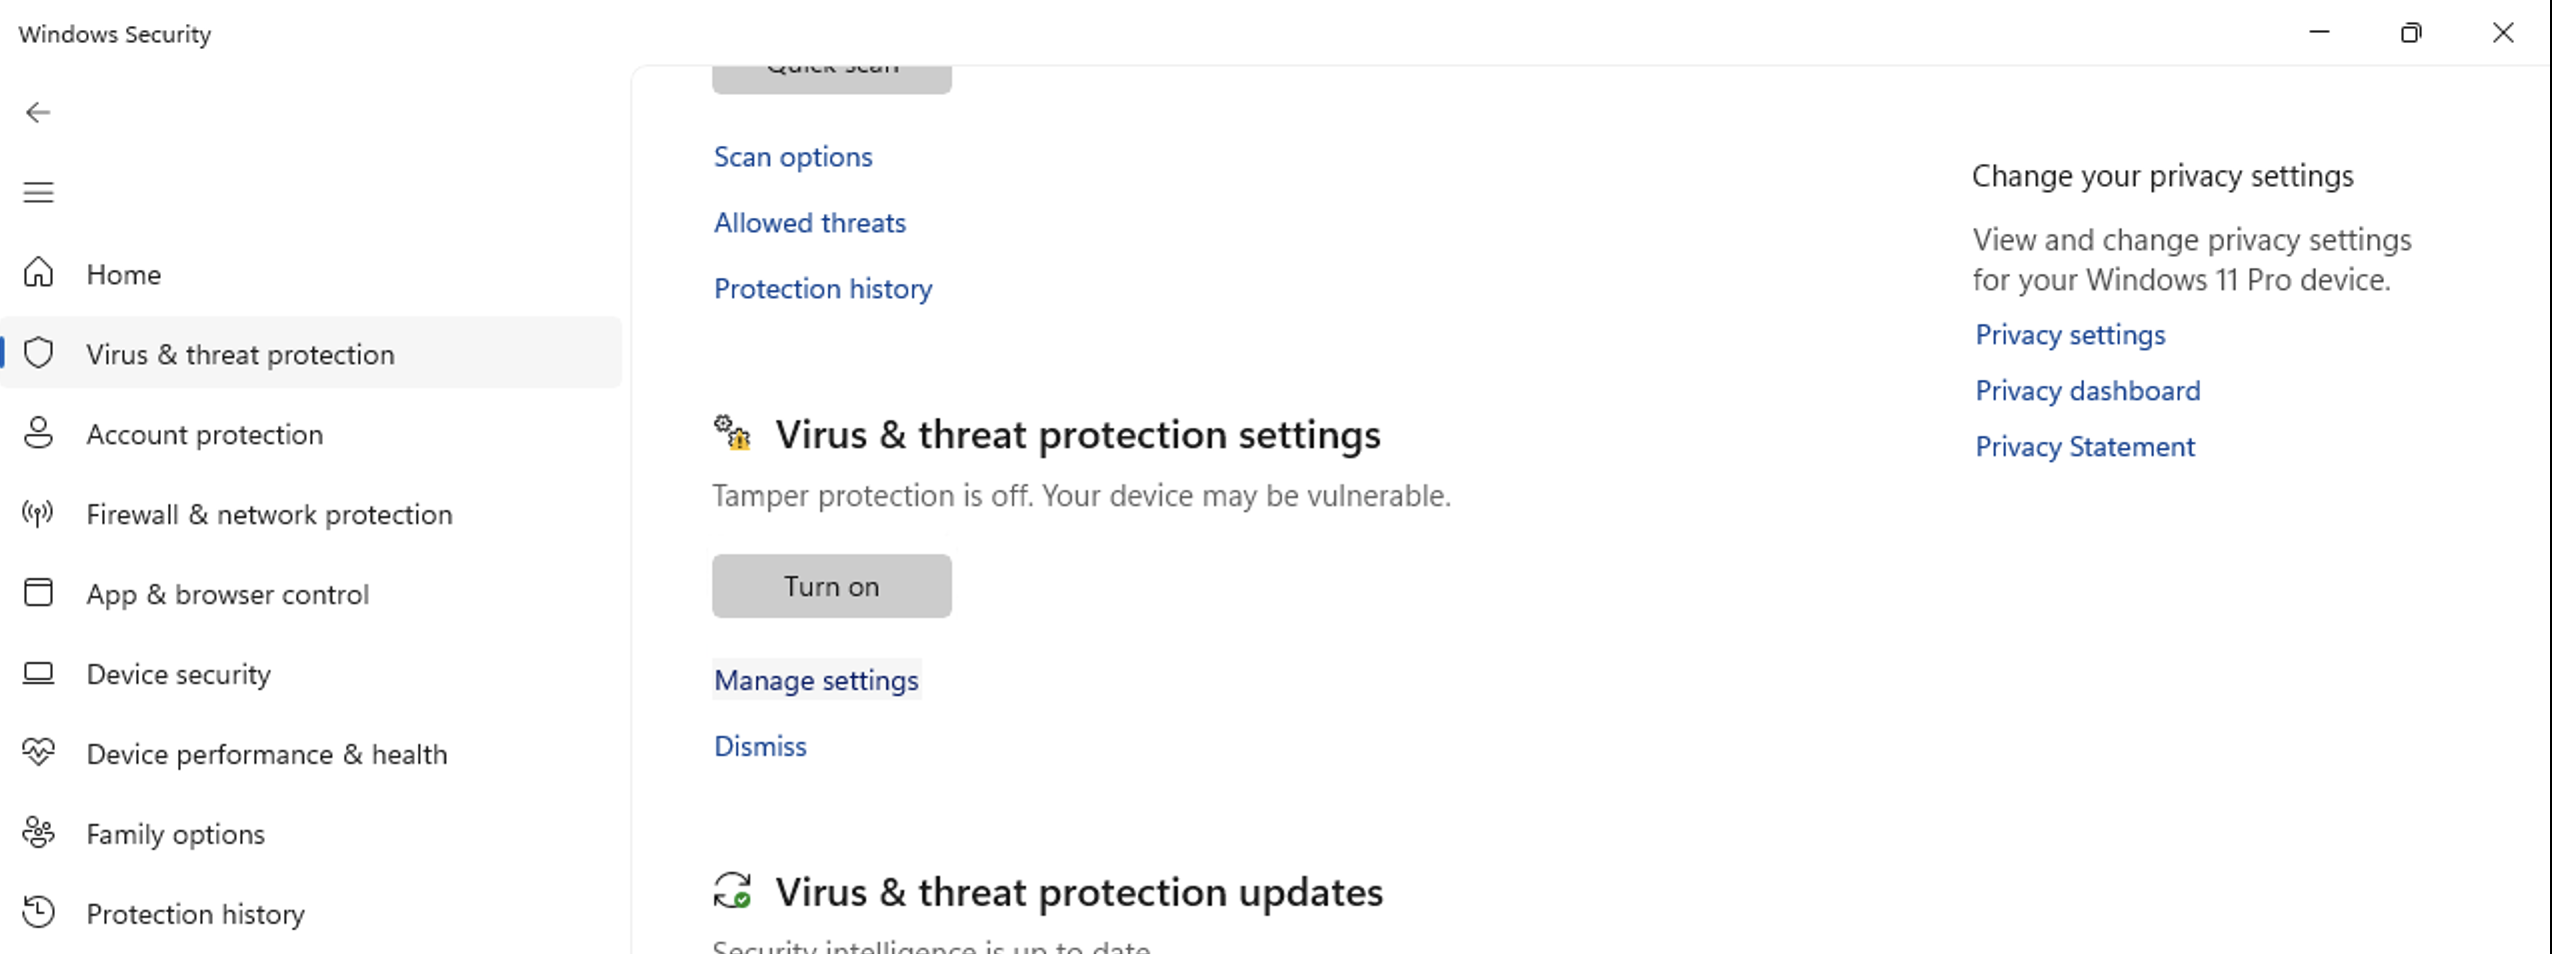This screenshot has height=954, width=2552.
Task: Click the Family options people icon
Action: pos(38,833)
